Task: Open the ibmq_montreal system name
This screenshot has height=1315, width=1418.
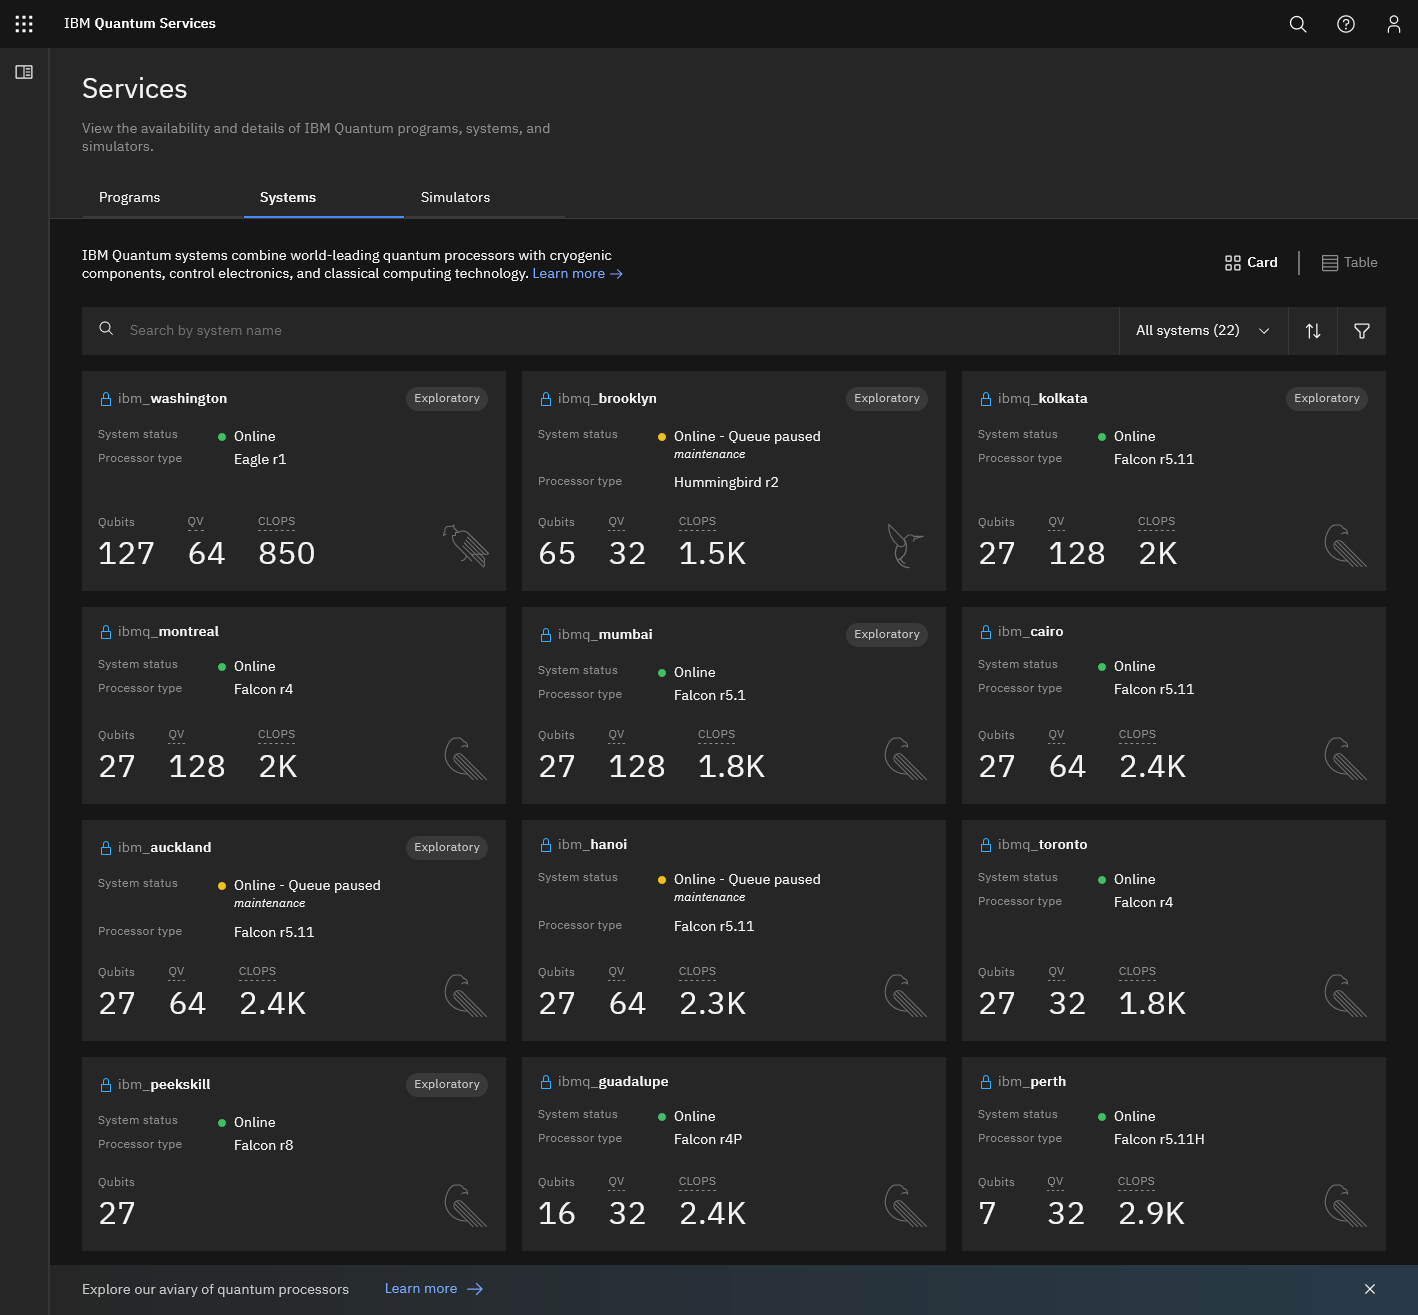Action: pyautogui.click(x=168, y=632)
